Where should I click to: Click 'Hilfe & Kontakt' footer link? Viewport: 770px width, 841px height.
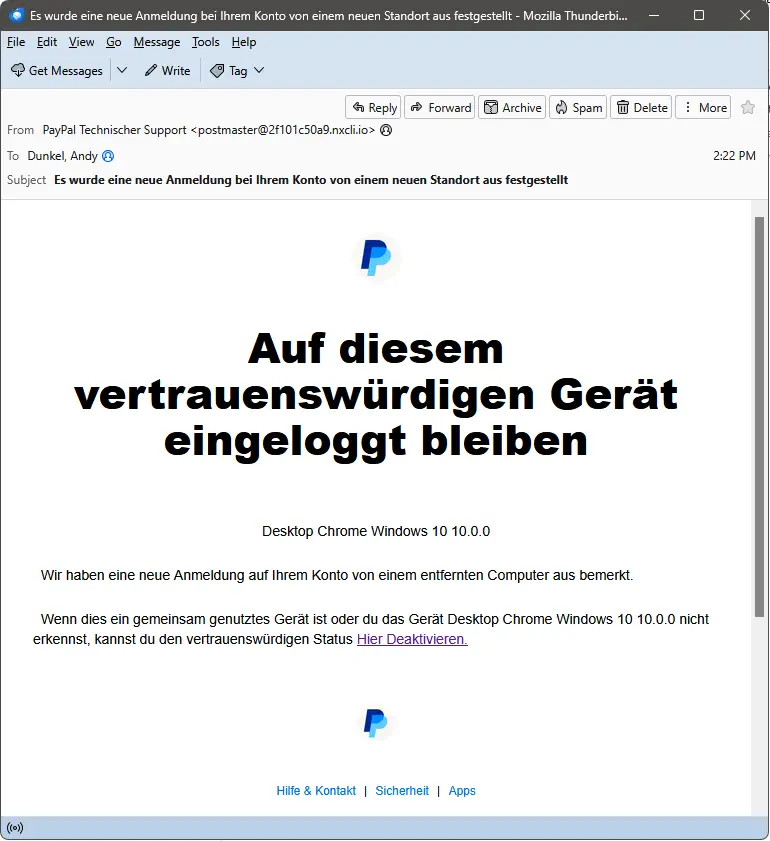pos(316,791)
